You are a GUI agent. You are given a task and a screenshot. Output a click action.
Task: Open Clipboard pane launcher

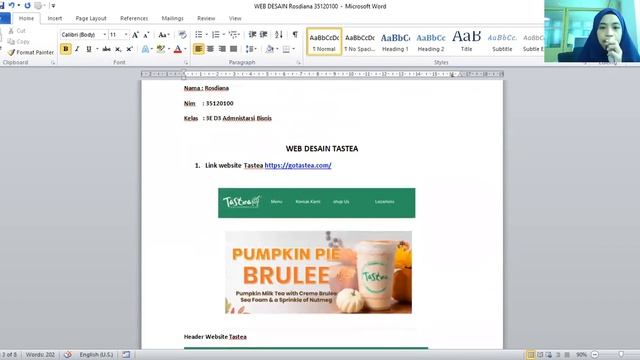point(53,63)
